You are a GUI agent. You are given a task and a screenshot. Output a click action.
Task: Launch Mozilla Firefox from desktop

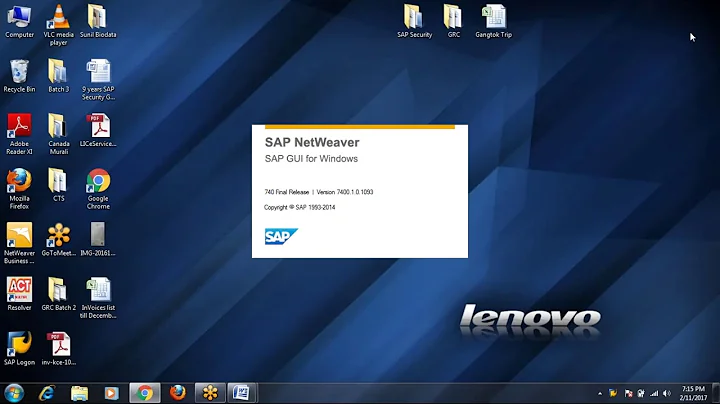(19, 189)
